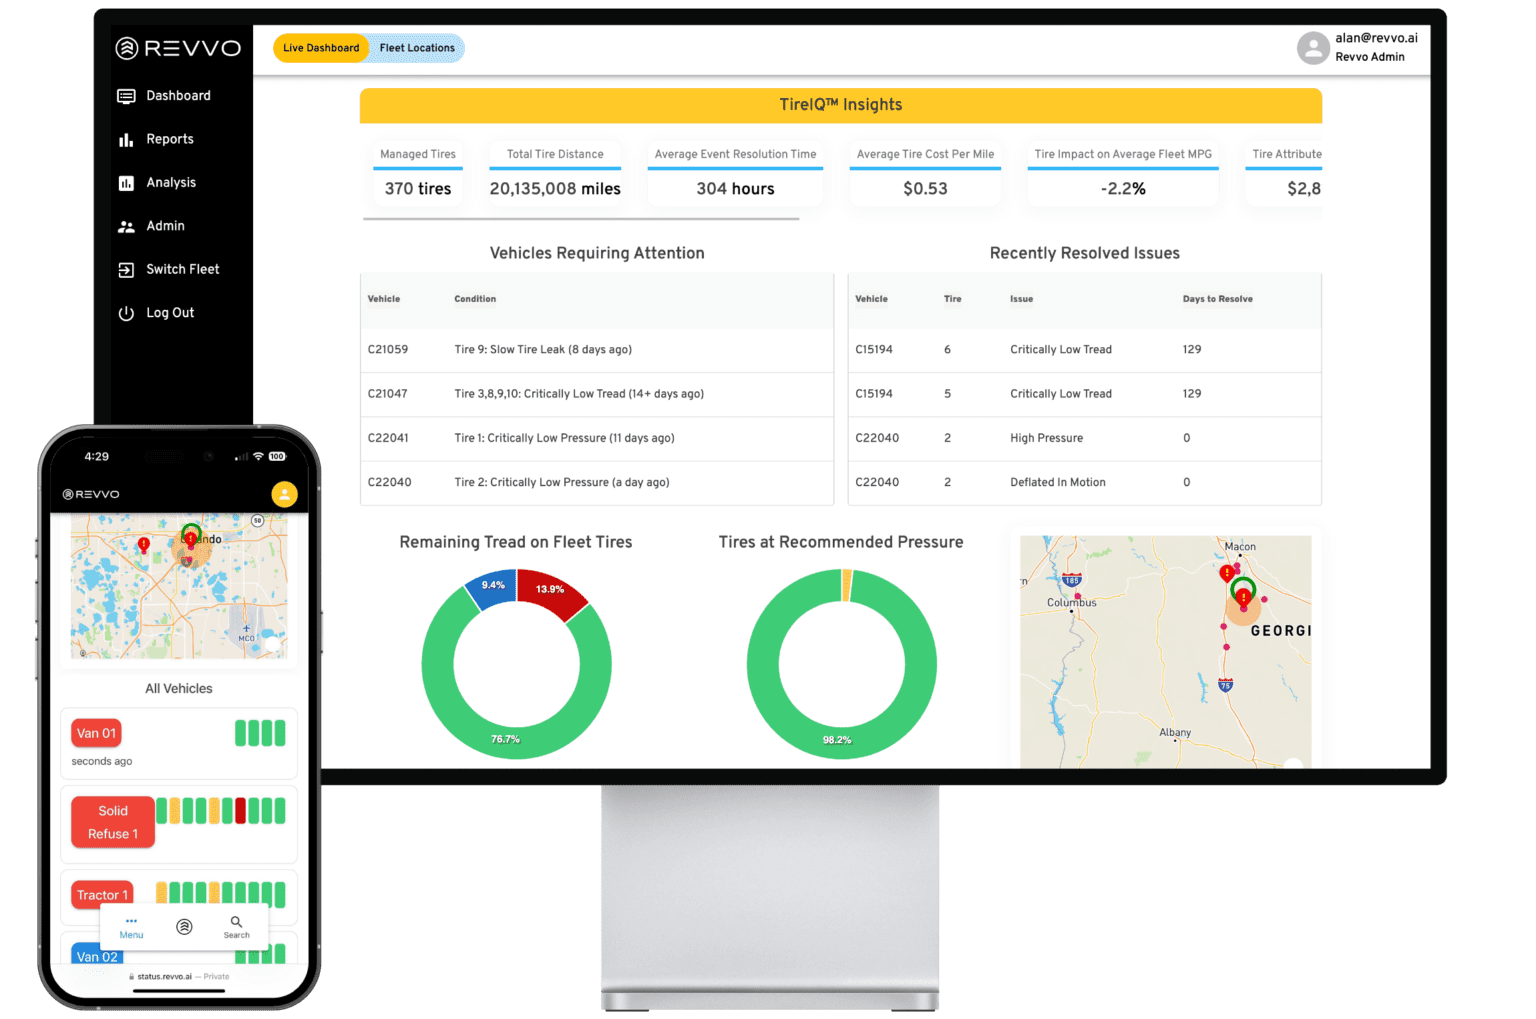Tap the yellow profile avatar on mobile header
Screen dimensions: 1536x1019
(284, 494)
